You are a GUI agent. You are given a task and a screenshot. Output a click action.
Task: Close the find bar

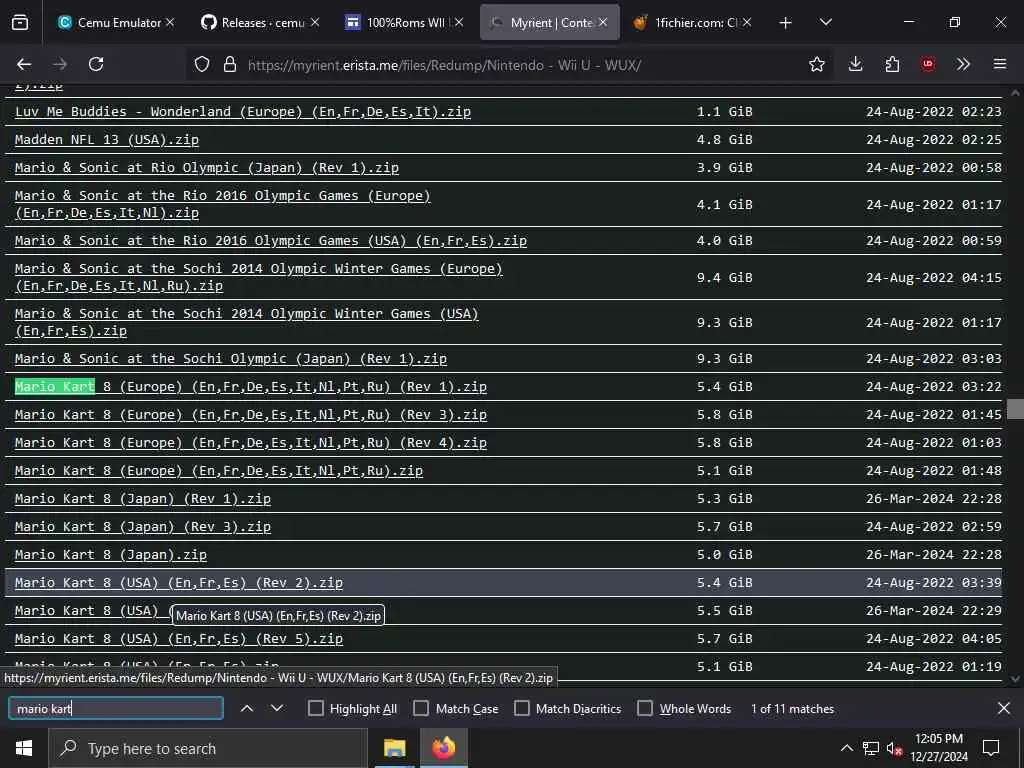point(1004,708)
